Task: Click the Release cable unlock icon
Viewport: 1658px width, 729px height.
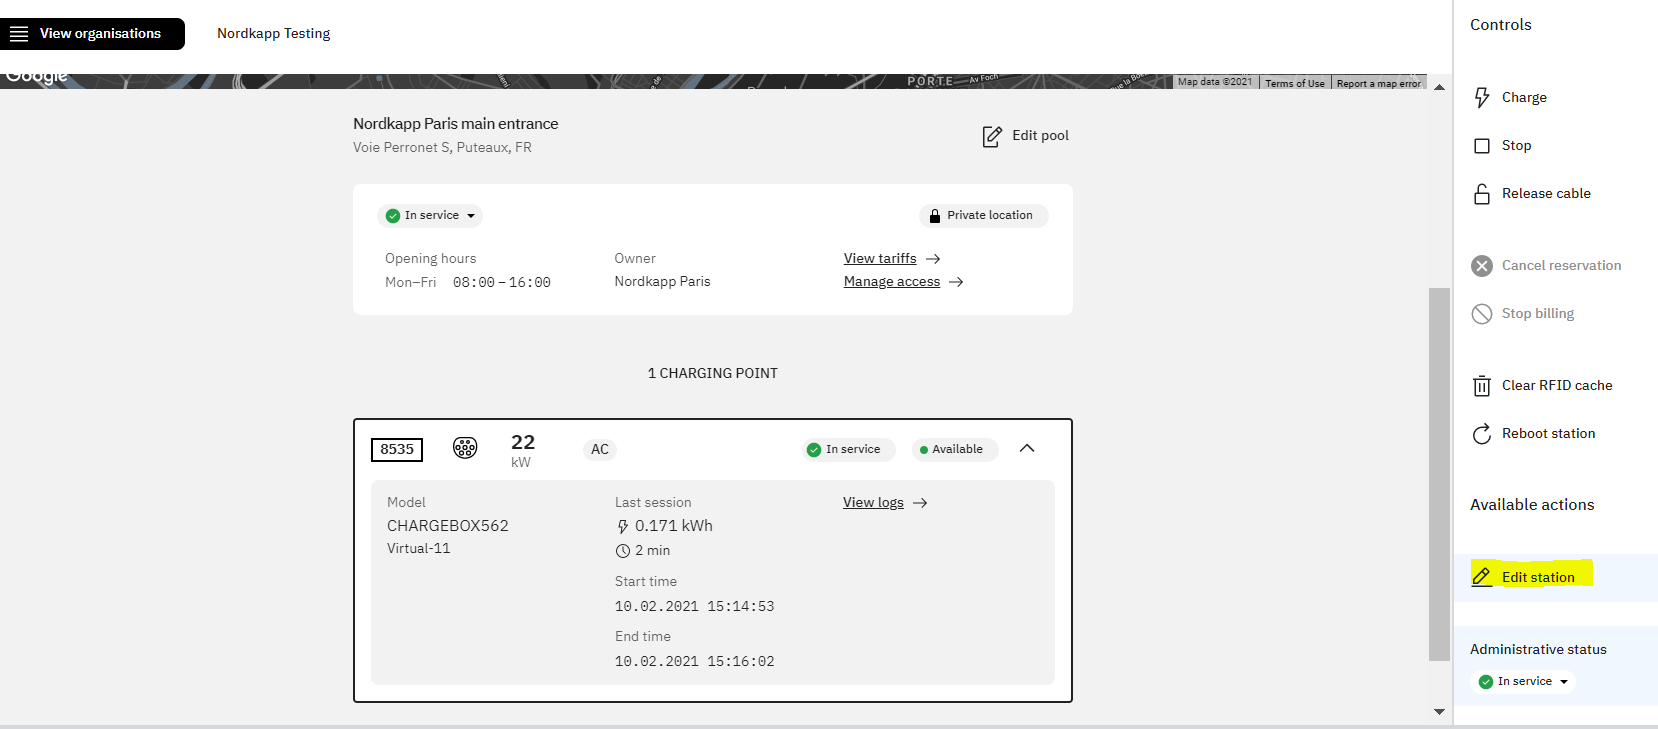Action: coord(1482,194)
